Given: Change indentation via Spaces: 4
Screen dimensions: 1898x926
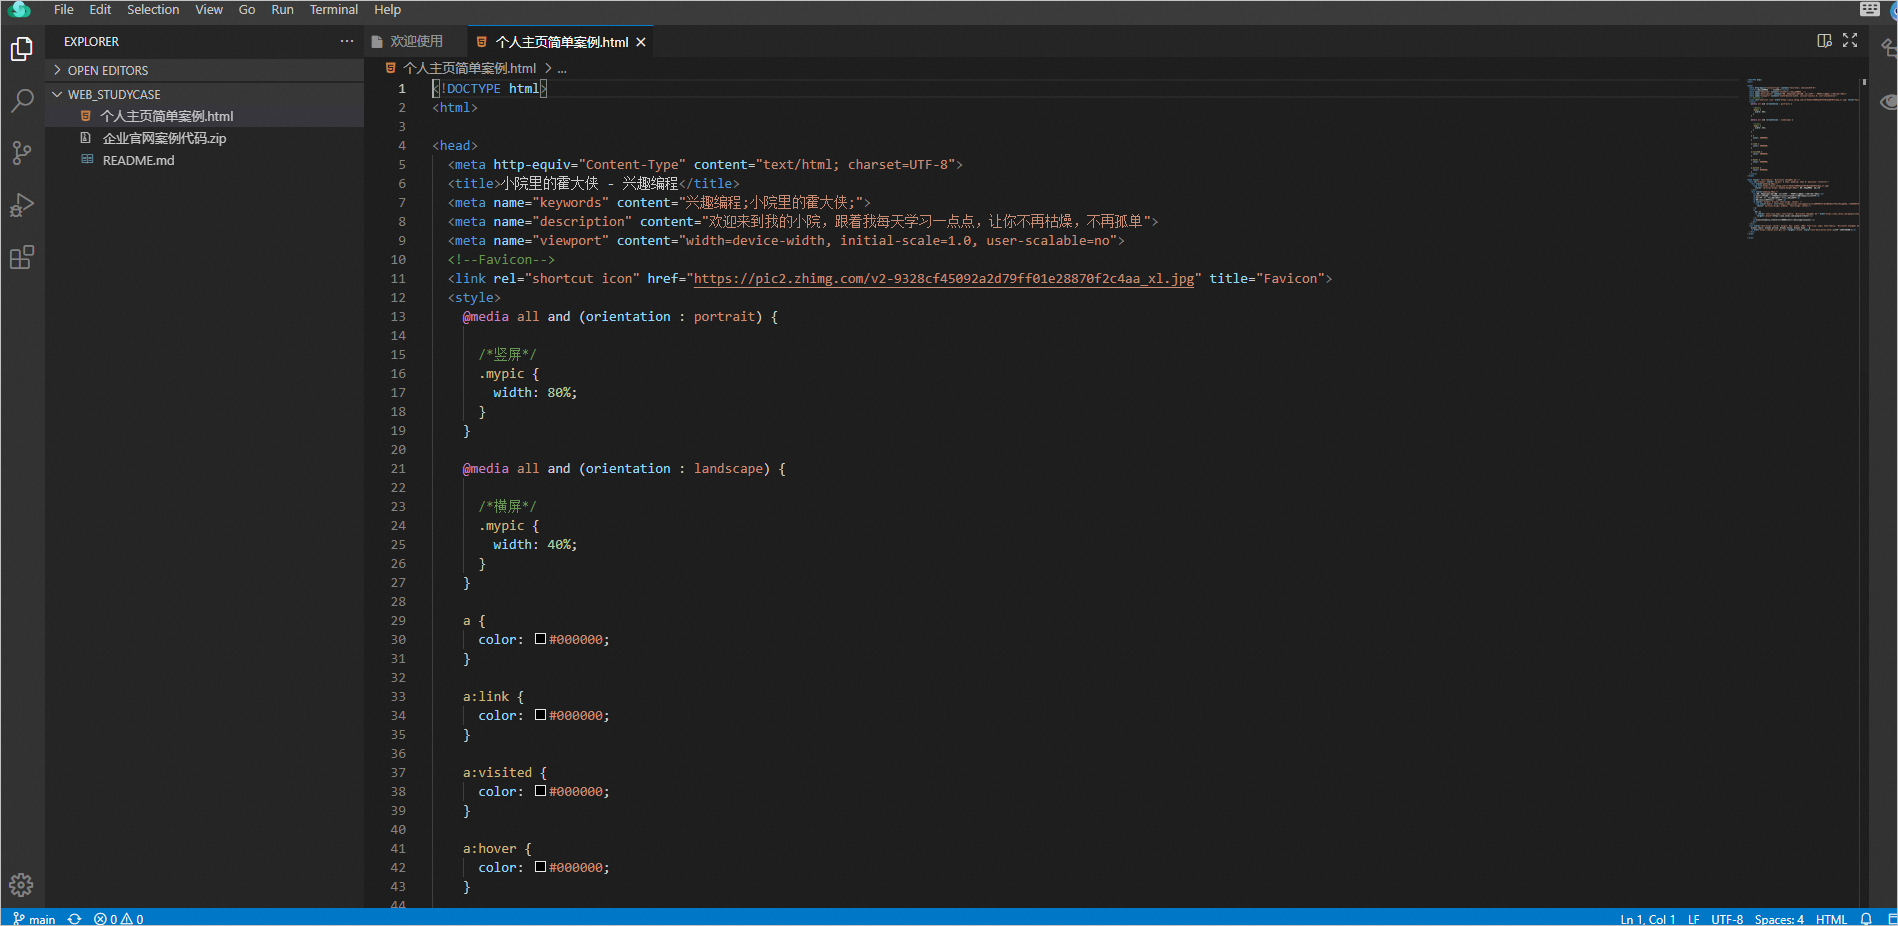Looking at the screenshot, I should 1779,919.
